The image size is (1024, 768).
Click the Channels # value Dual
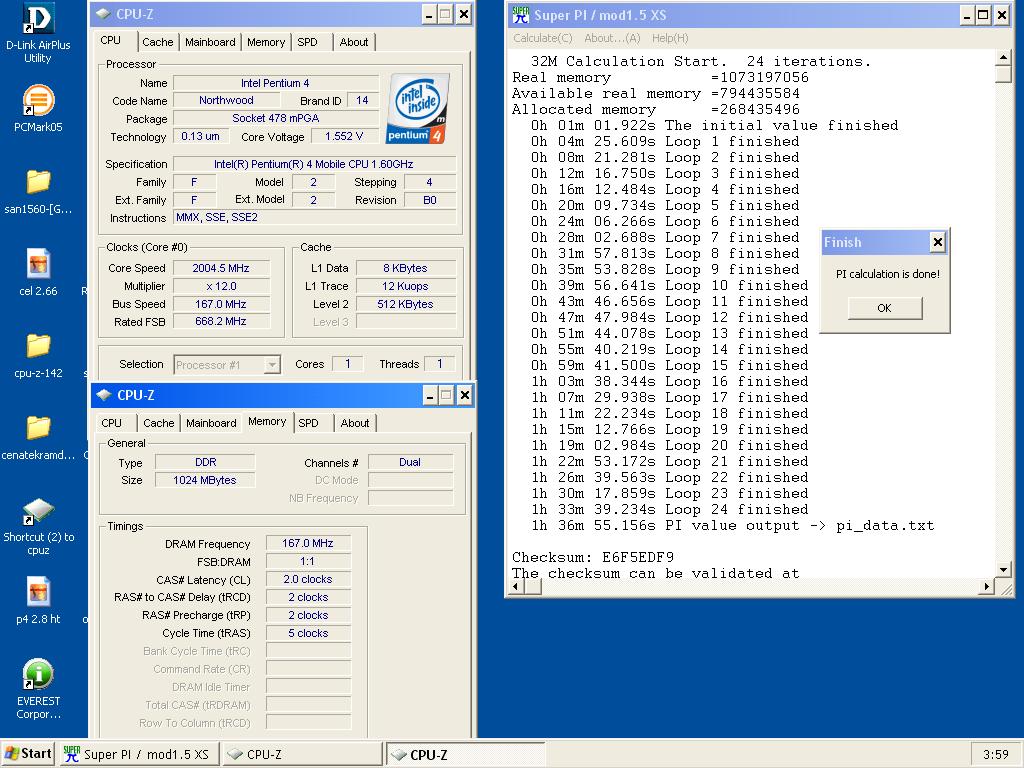pos(410,462)
